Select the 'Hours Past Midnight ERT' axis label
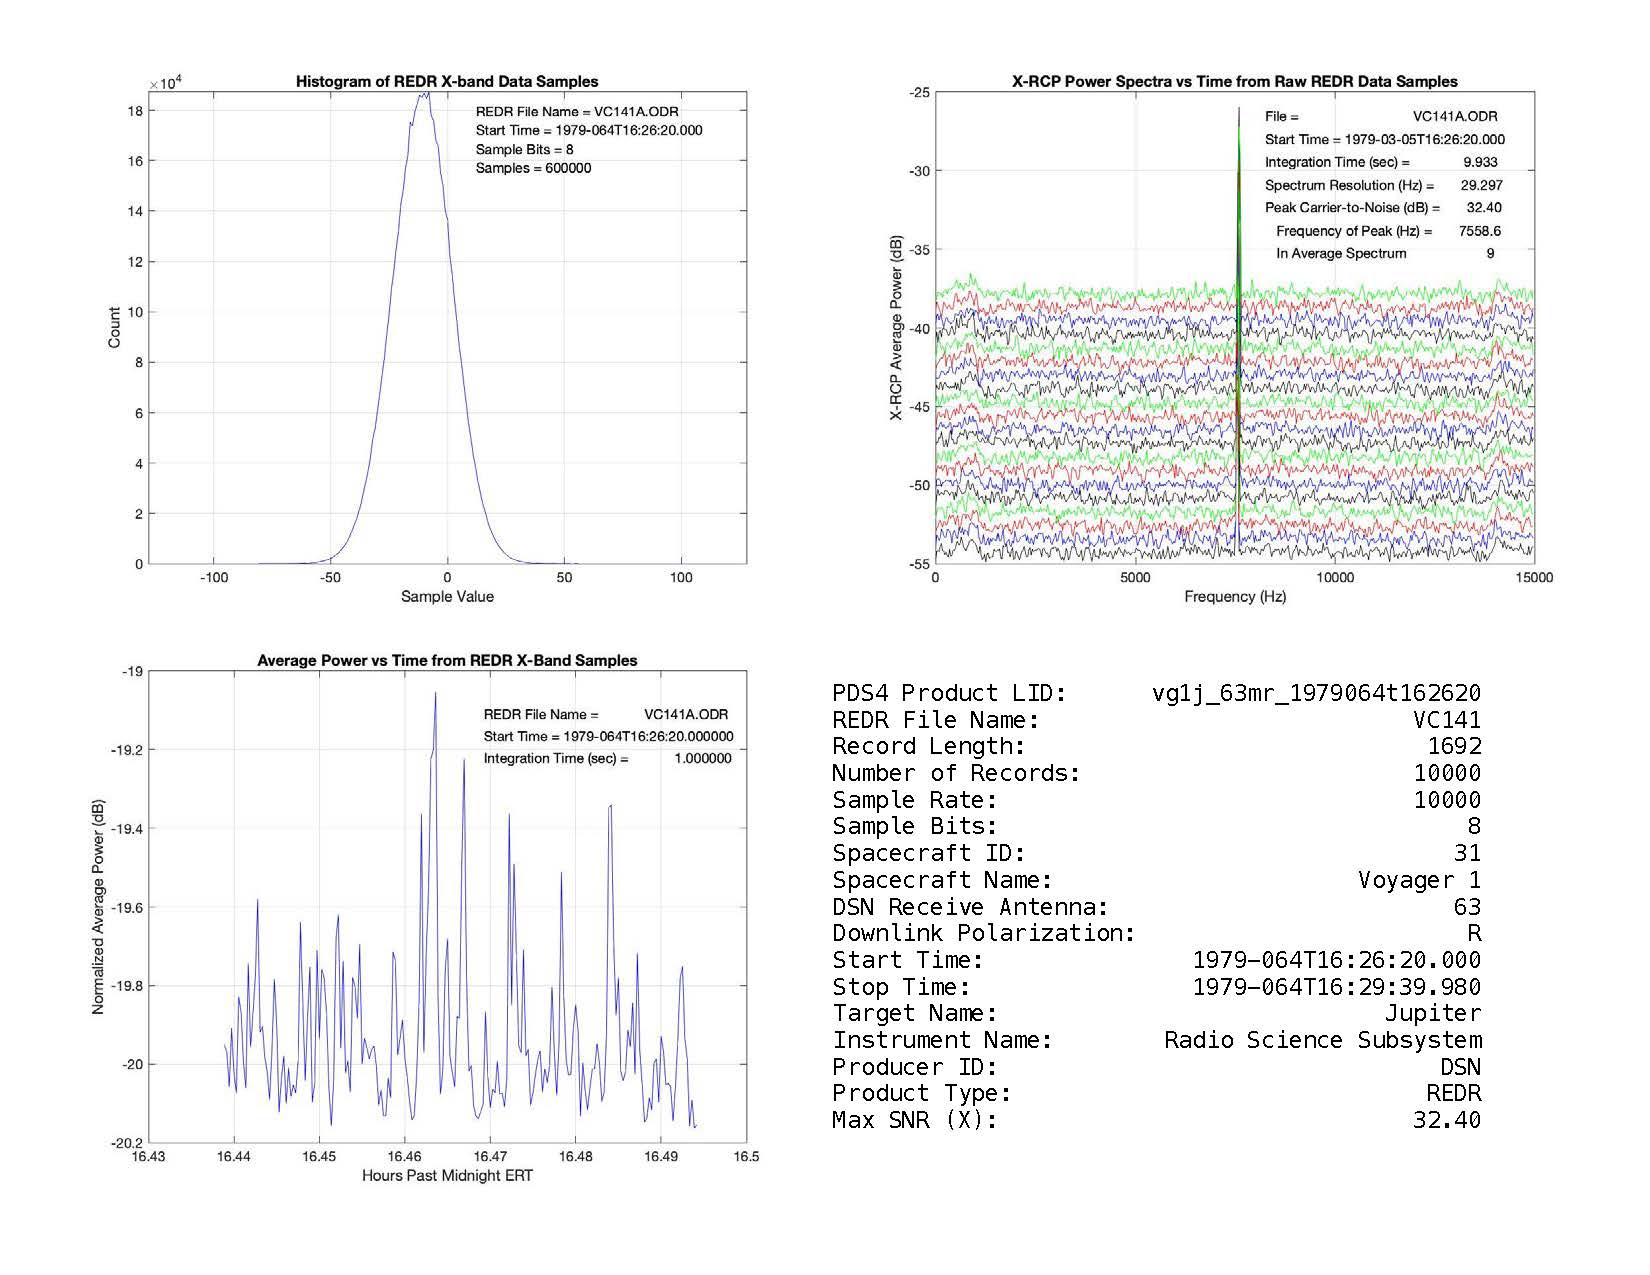1650x1275 pixels. pyautogui.click(x=447, y=1176)
